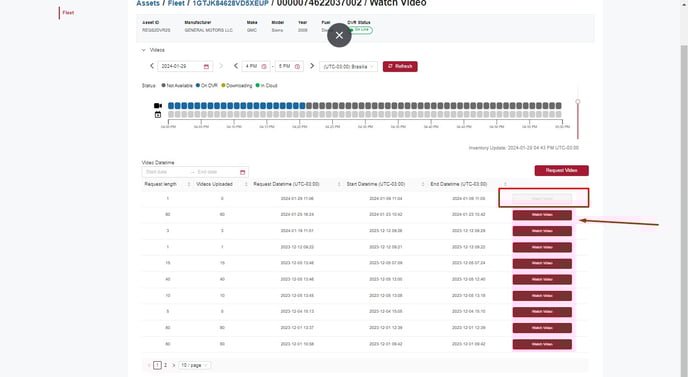Image resolution: width=688 pixels, height=377 pixels.
Task: Close the overlay with the X button
Action: pos(339,36)
